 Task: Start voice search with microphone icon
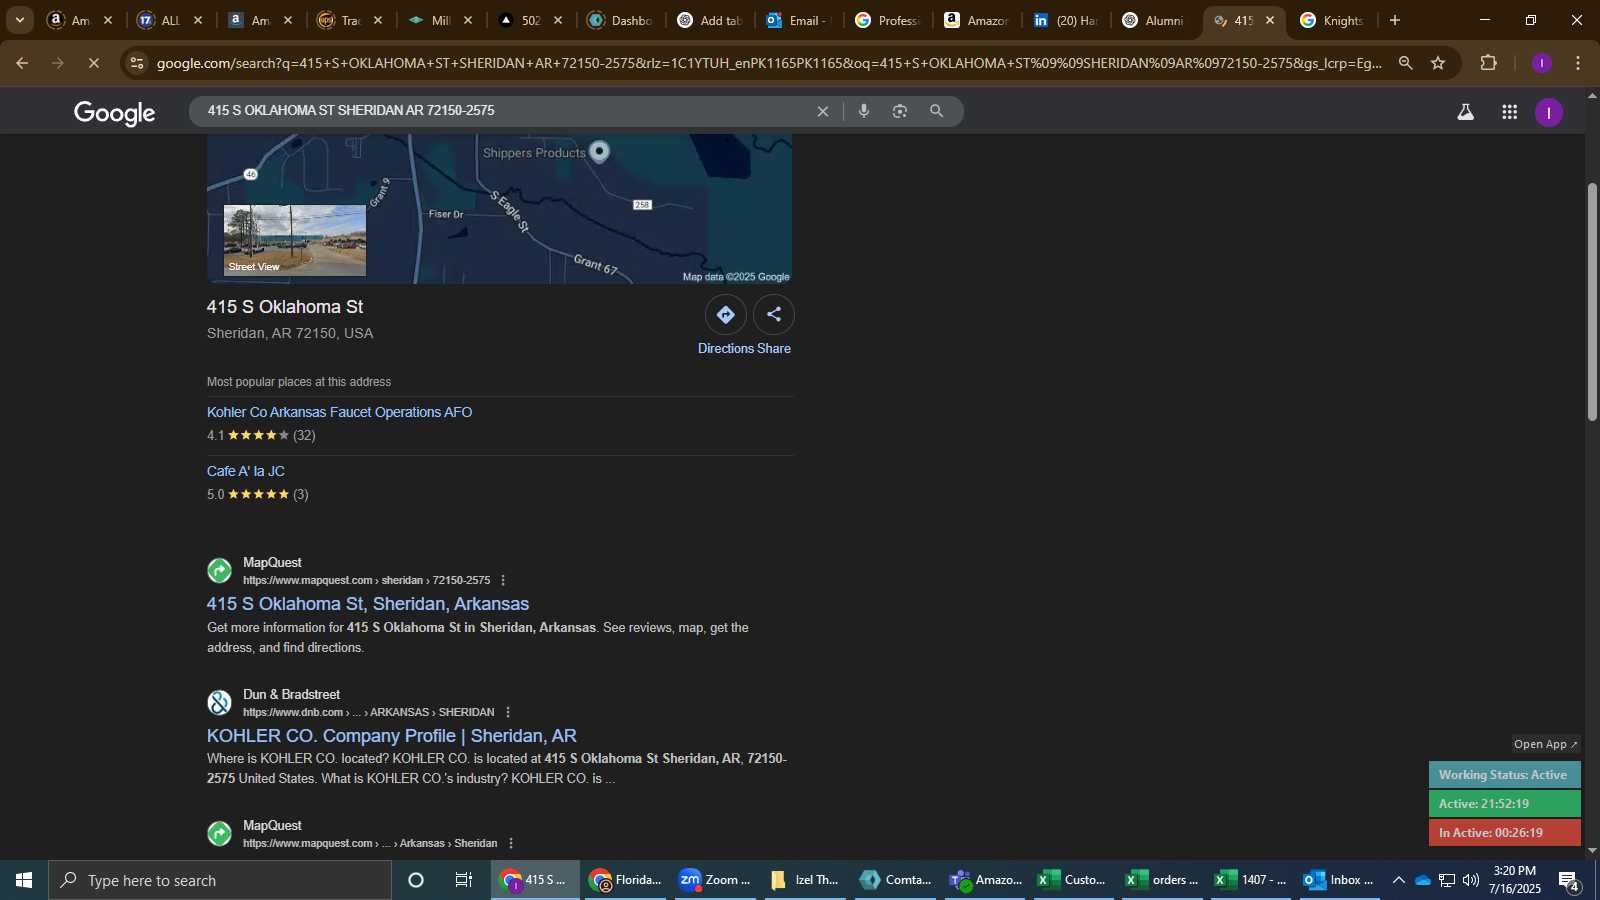[864, 111]
